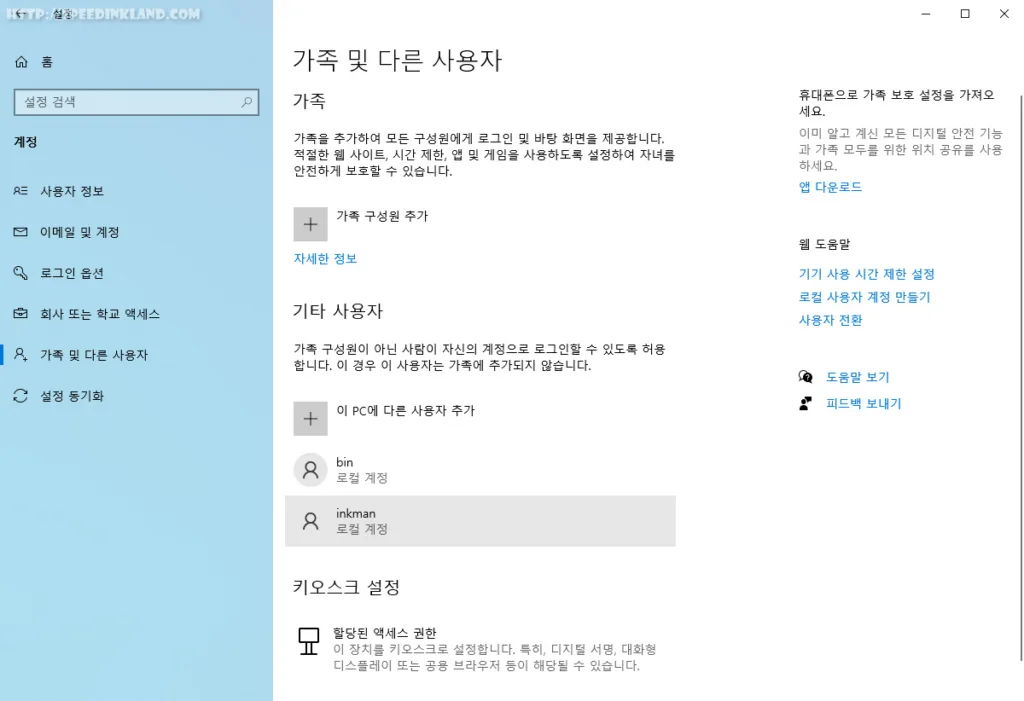Viewport: 1024px width, 701px height.
Task: Click the person-plus icon for 가족 및 다른 사용자
Action: (x=20, y=355)
